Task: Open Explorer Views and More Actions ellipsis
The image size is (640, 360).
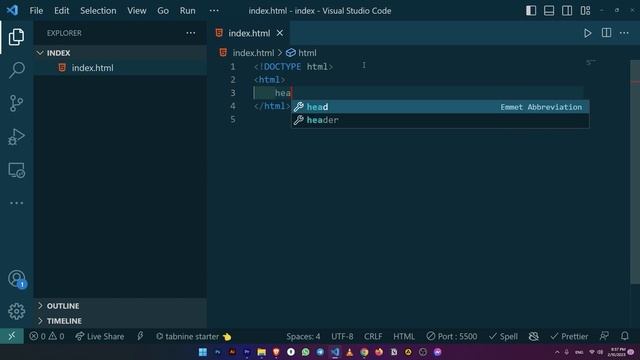Action: 191,33
